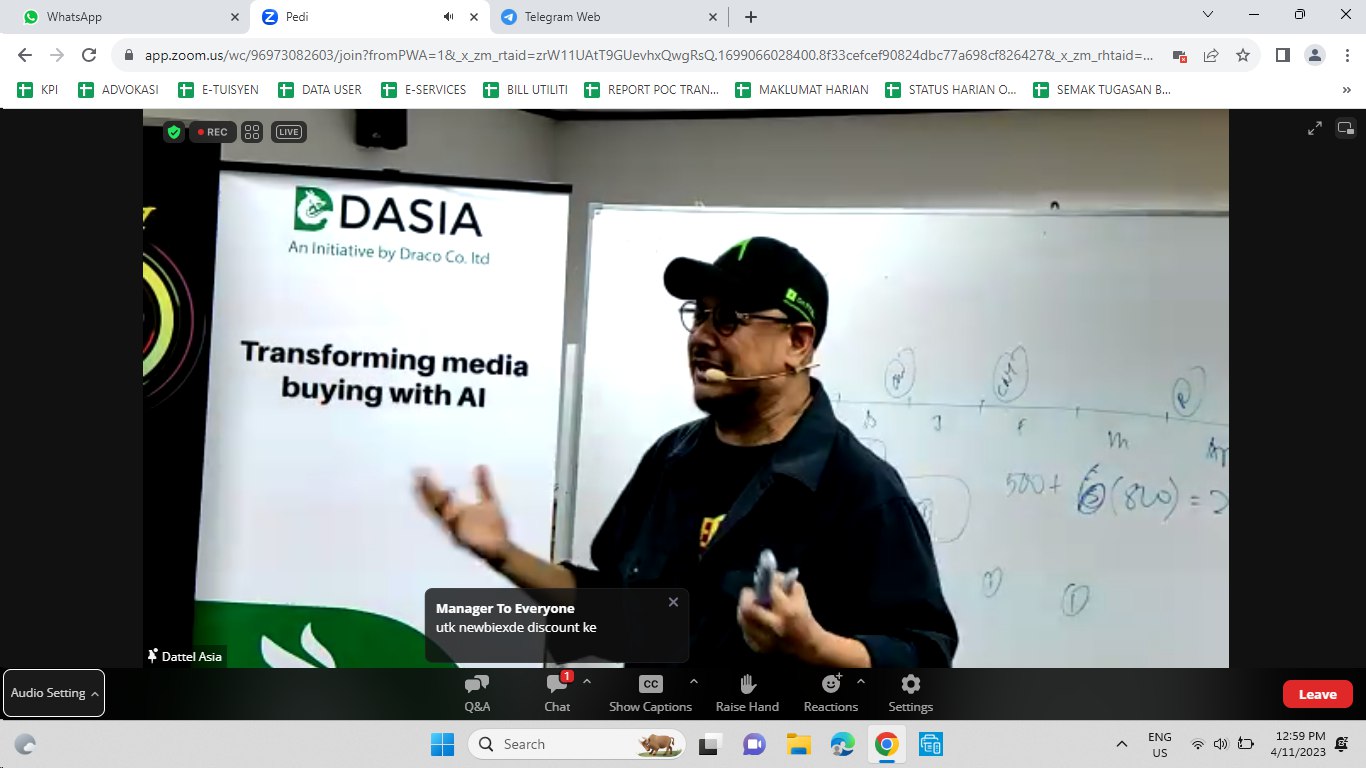Select the Pedi Zoom tab

370,17
